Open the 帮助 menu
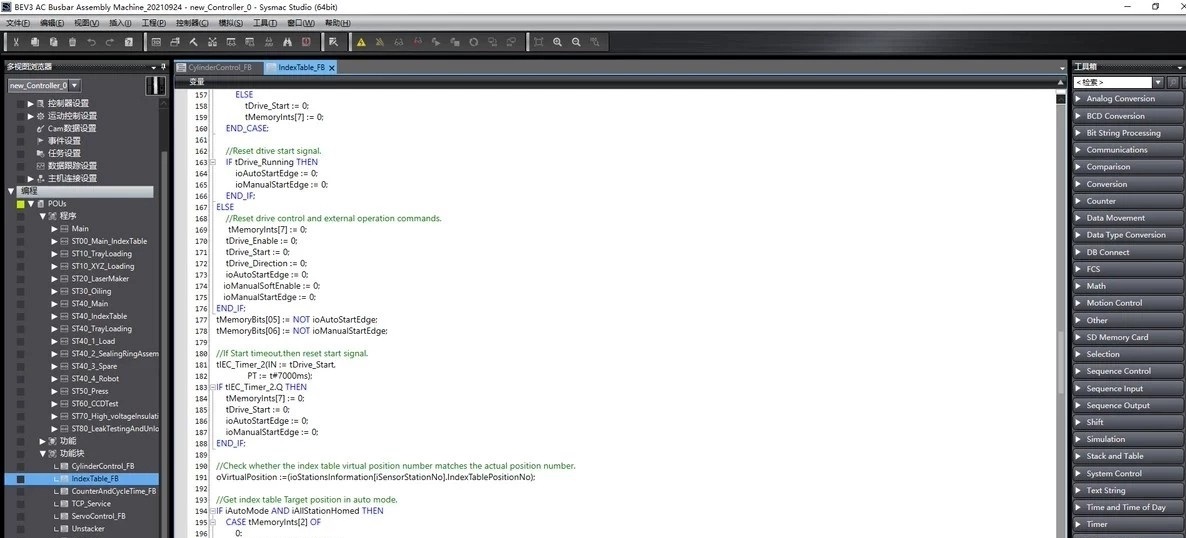The width and height of the screenshot is (1186, 538). pos(337,23)
